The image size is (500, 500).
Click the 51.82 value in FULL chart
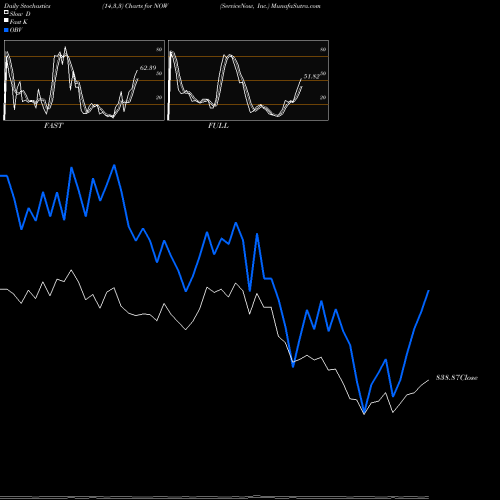[311, 76]
